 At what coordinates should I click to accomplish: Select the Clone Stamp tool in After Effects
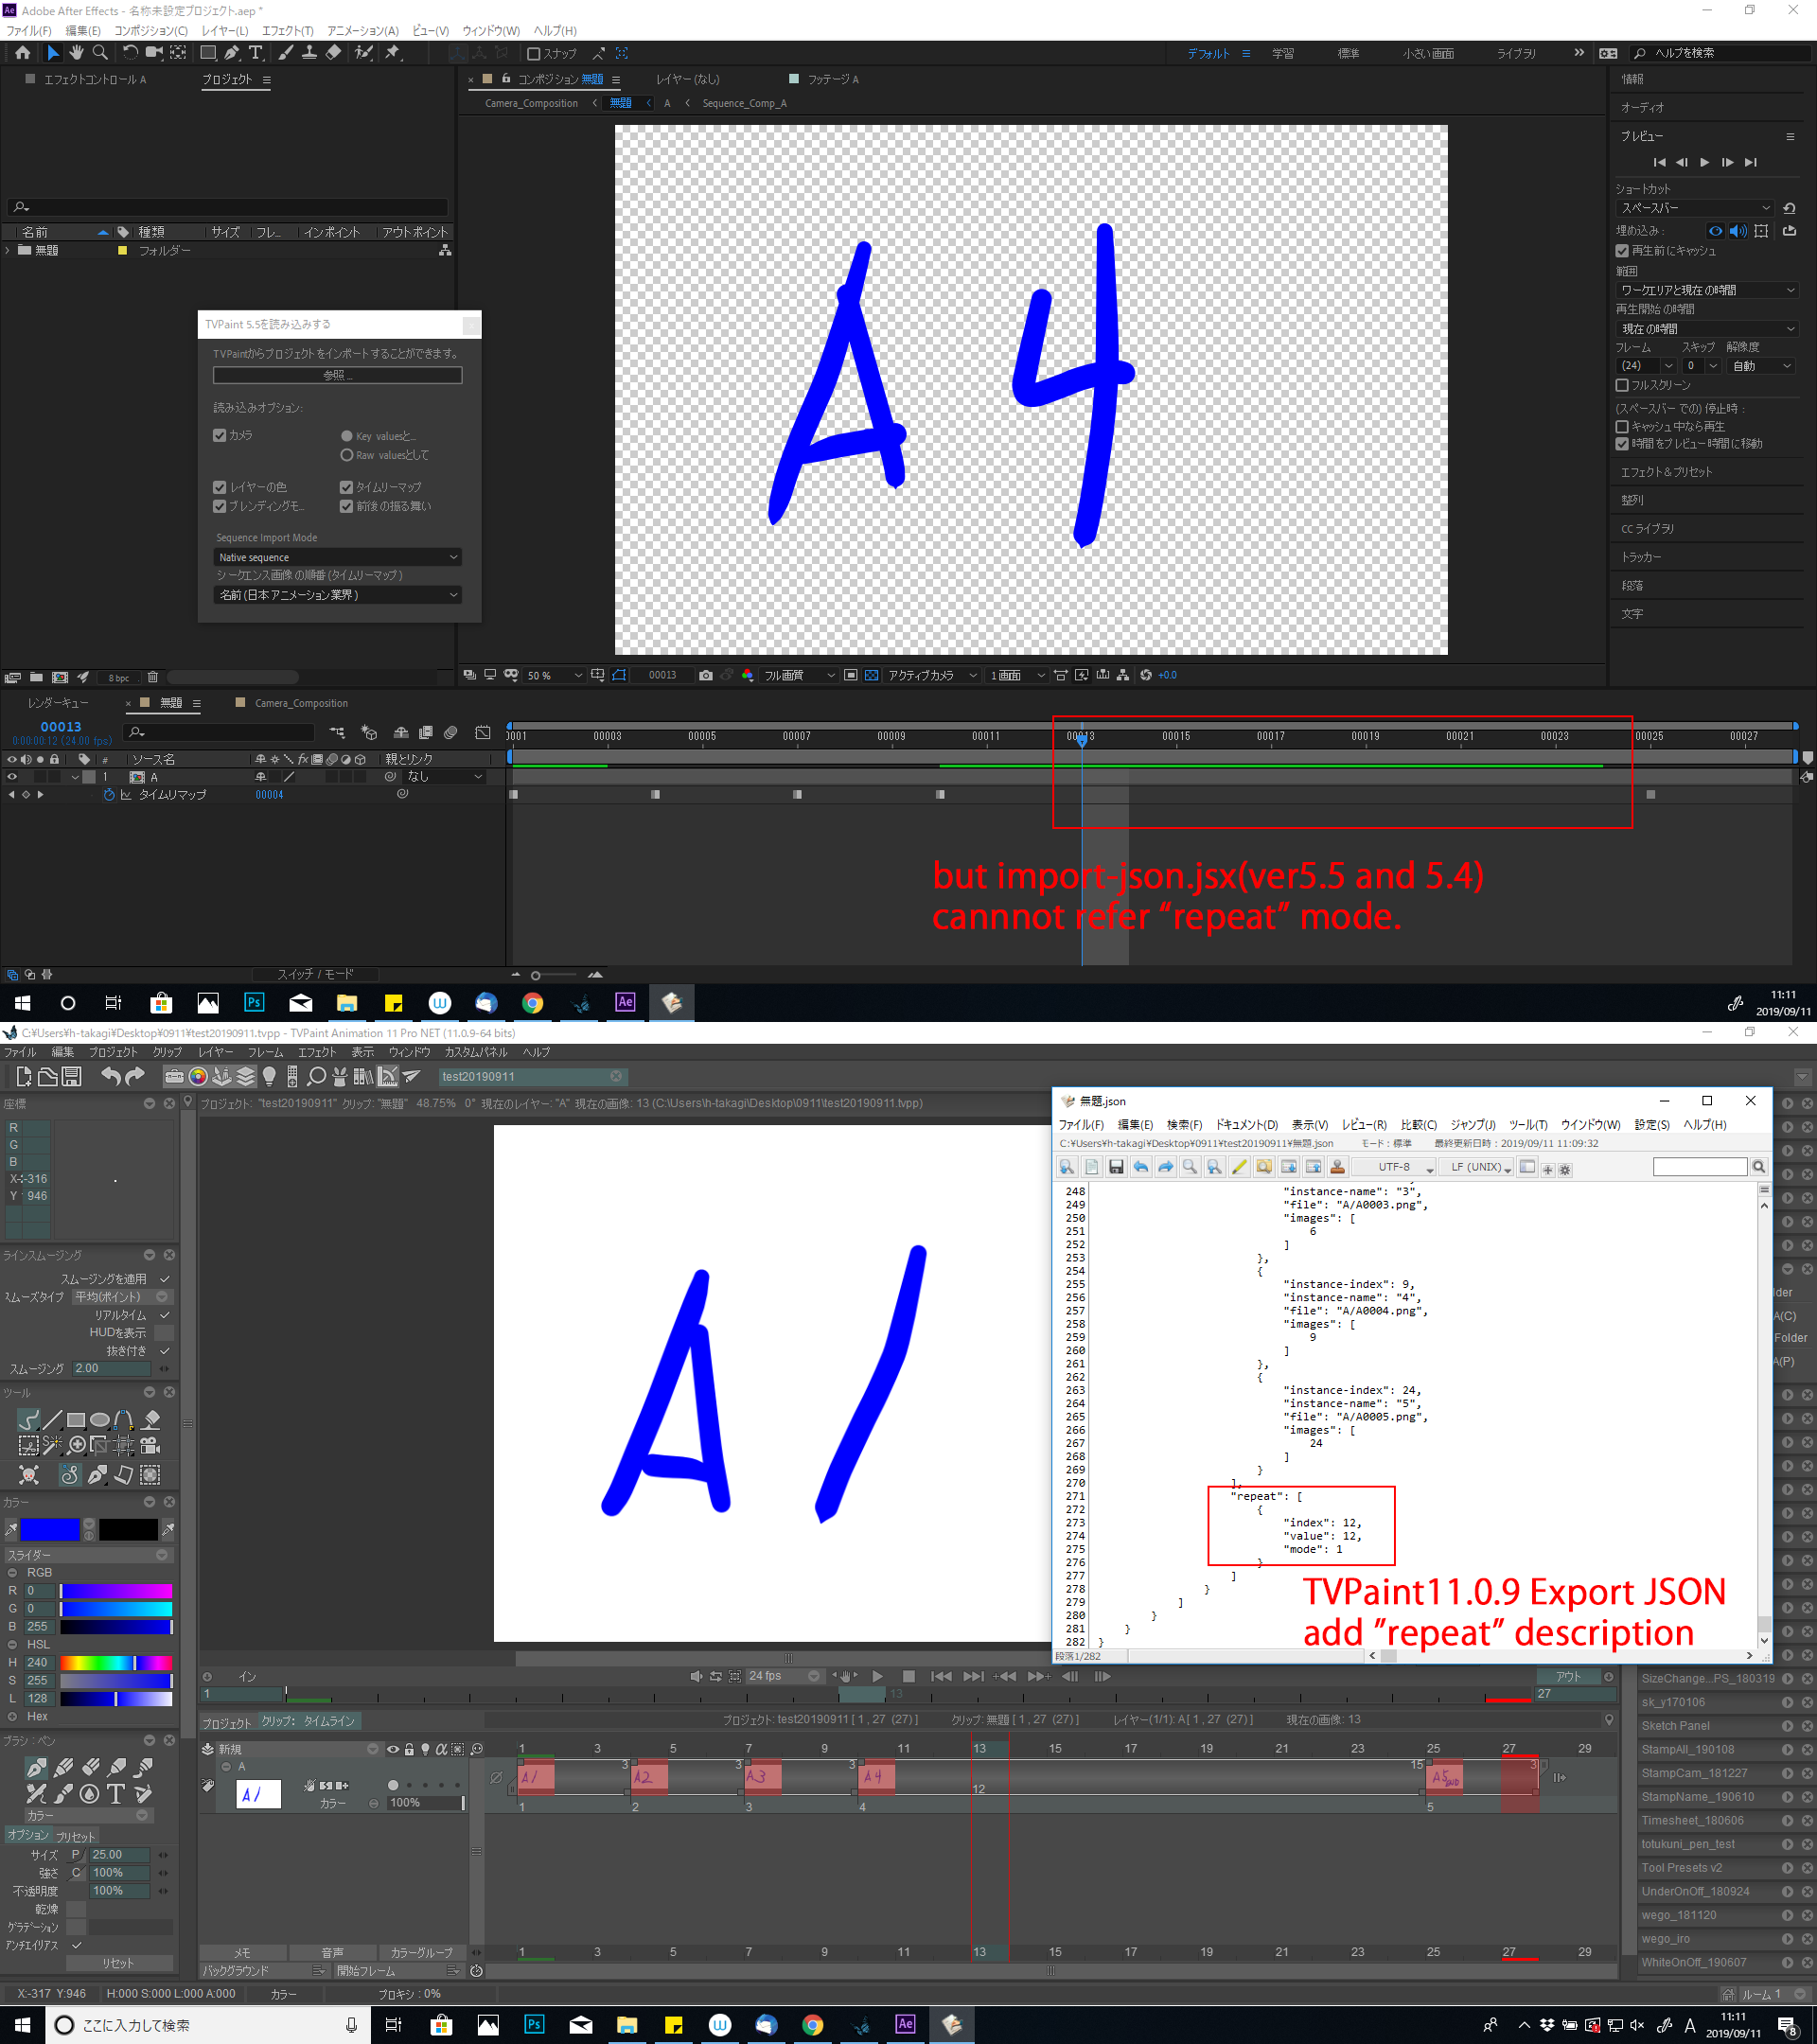tap(310, 53)
